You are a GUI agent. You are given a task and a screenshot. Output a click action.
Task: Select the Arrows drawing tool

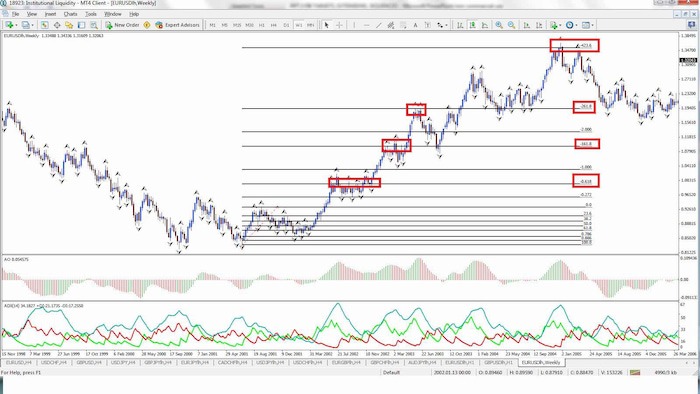point(440,25)
